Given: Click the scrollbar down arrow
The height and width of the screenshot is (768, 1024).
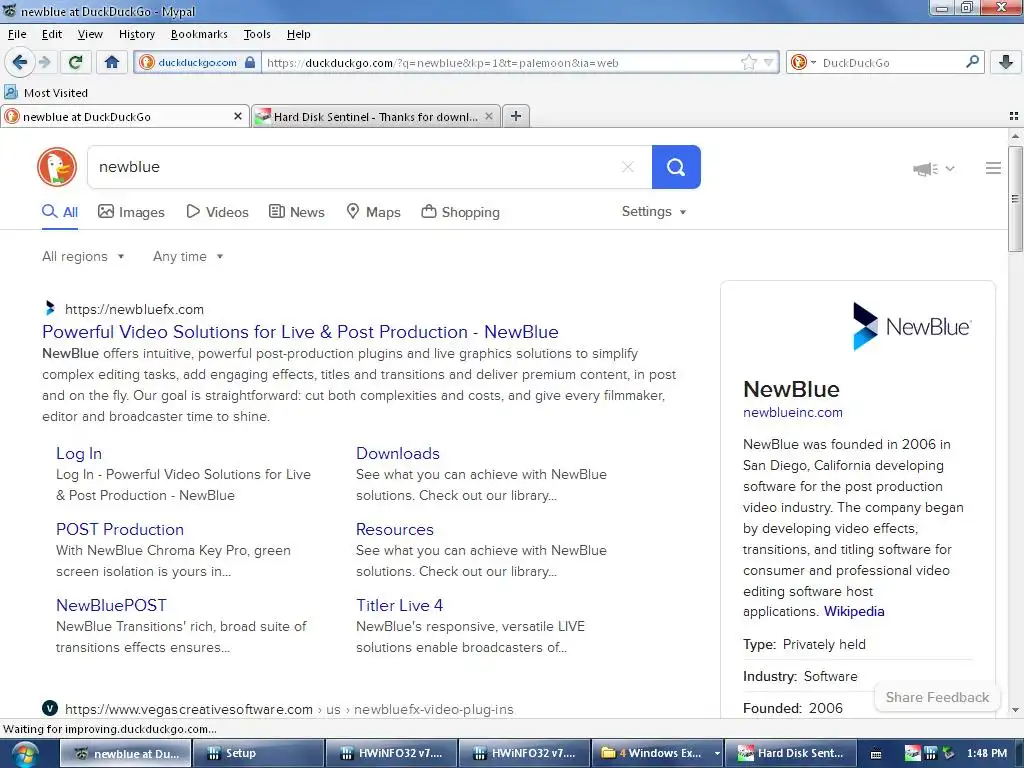Looking at the screenshot, I should coord(1015,710).
